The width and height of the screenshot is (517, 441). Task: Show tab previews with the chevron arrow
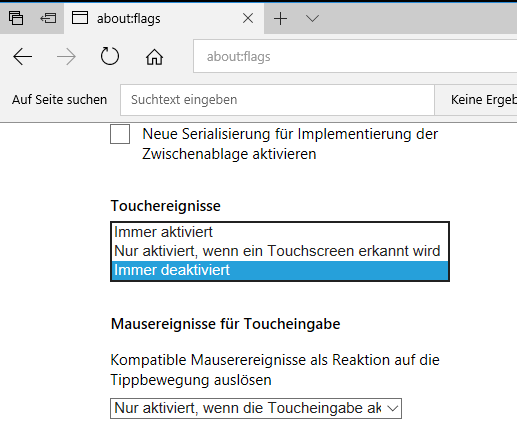point(312,18)
